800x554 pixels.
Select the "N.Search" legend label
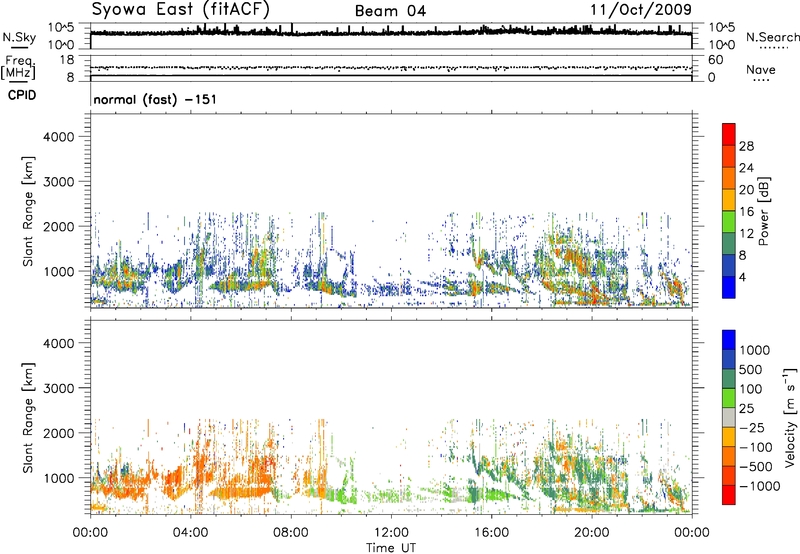[772, 37]
